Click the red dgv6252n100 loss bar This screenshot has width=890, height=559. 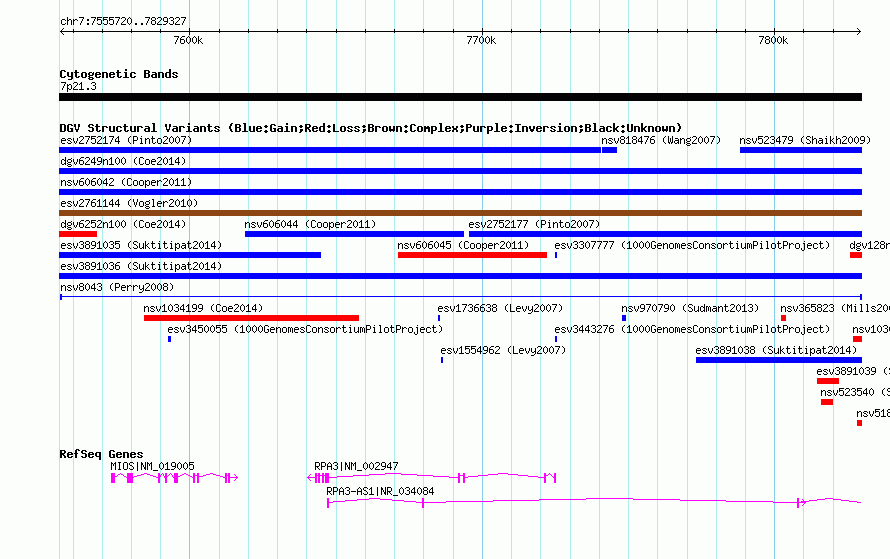tap(78, 234)
